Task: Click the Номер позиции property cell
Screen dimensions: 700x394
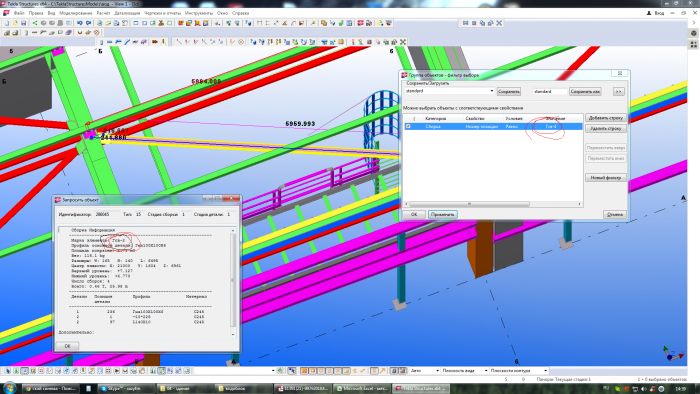Action: 482,127
